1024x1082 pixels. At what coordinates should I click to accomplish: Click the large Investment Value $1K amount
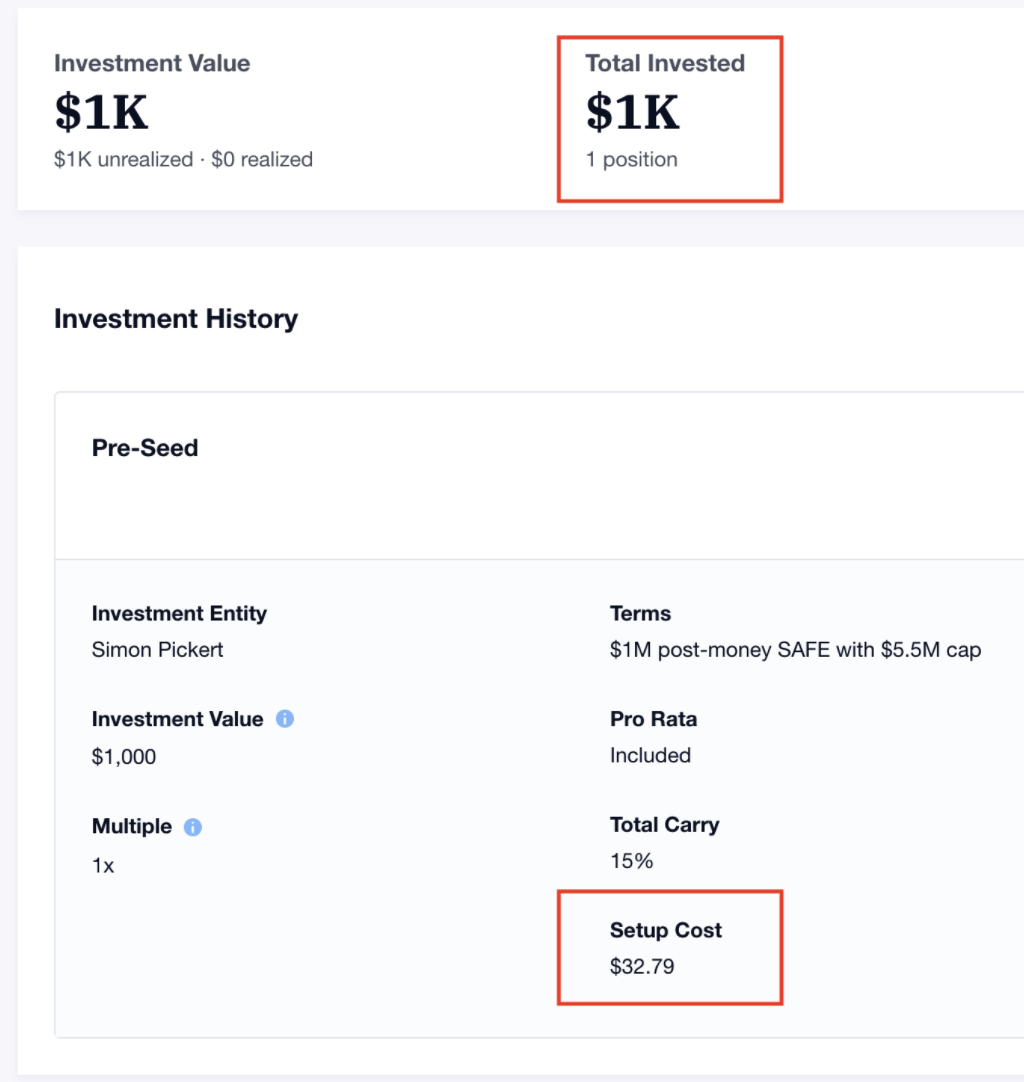pyautogui.click(x=101, y=112)
